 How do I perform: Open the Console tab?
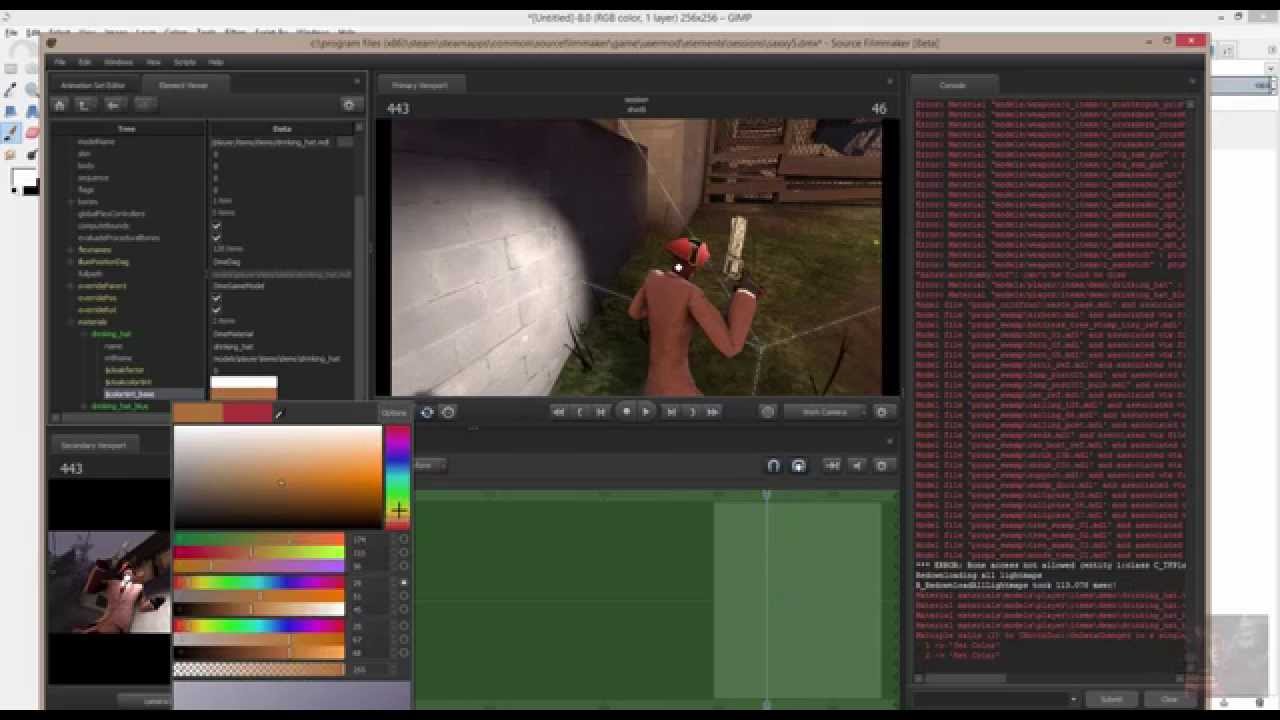point(953,86)
